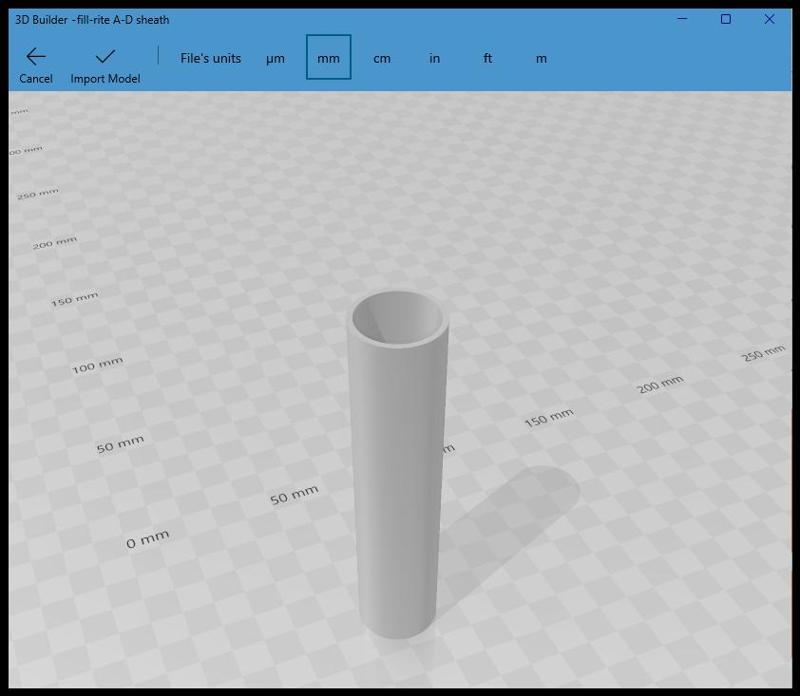800x696 pixels.
Task: Click the 0 mm grid label
Action: coord(147,539)
